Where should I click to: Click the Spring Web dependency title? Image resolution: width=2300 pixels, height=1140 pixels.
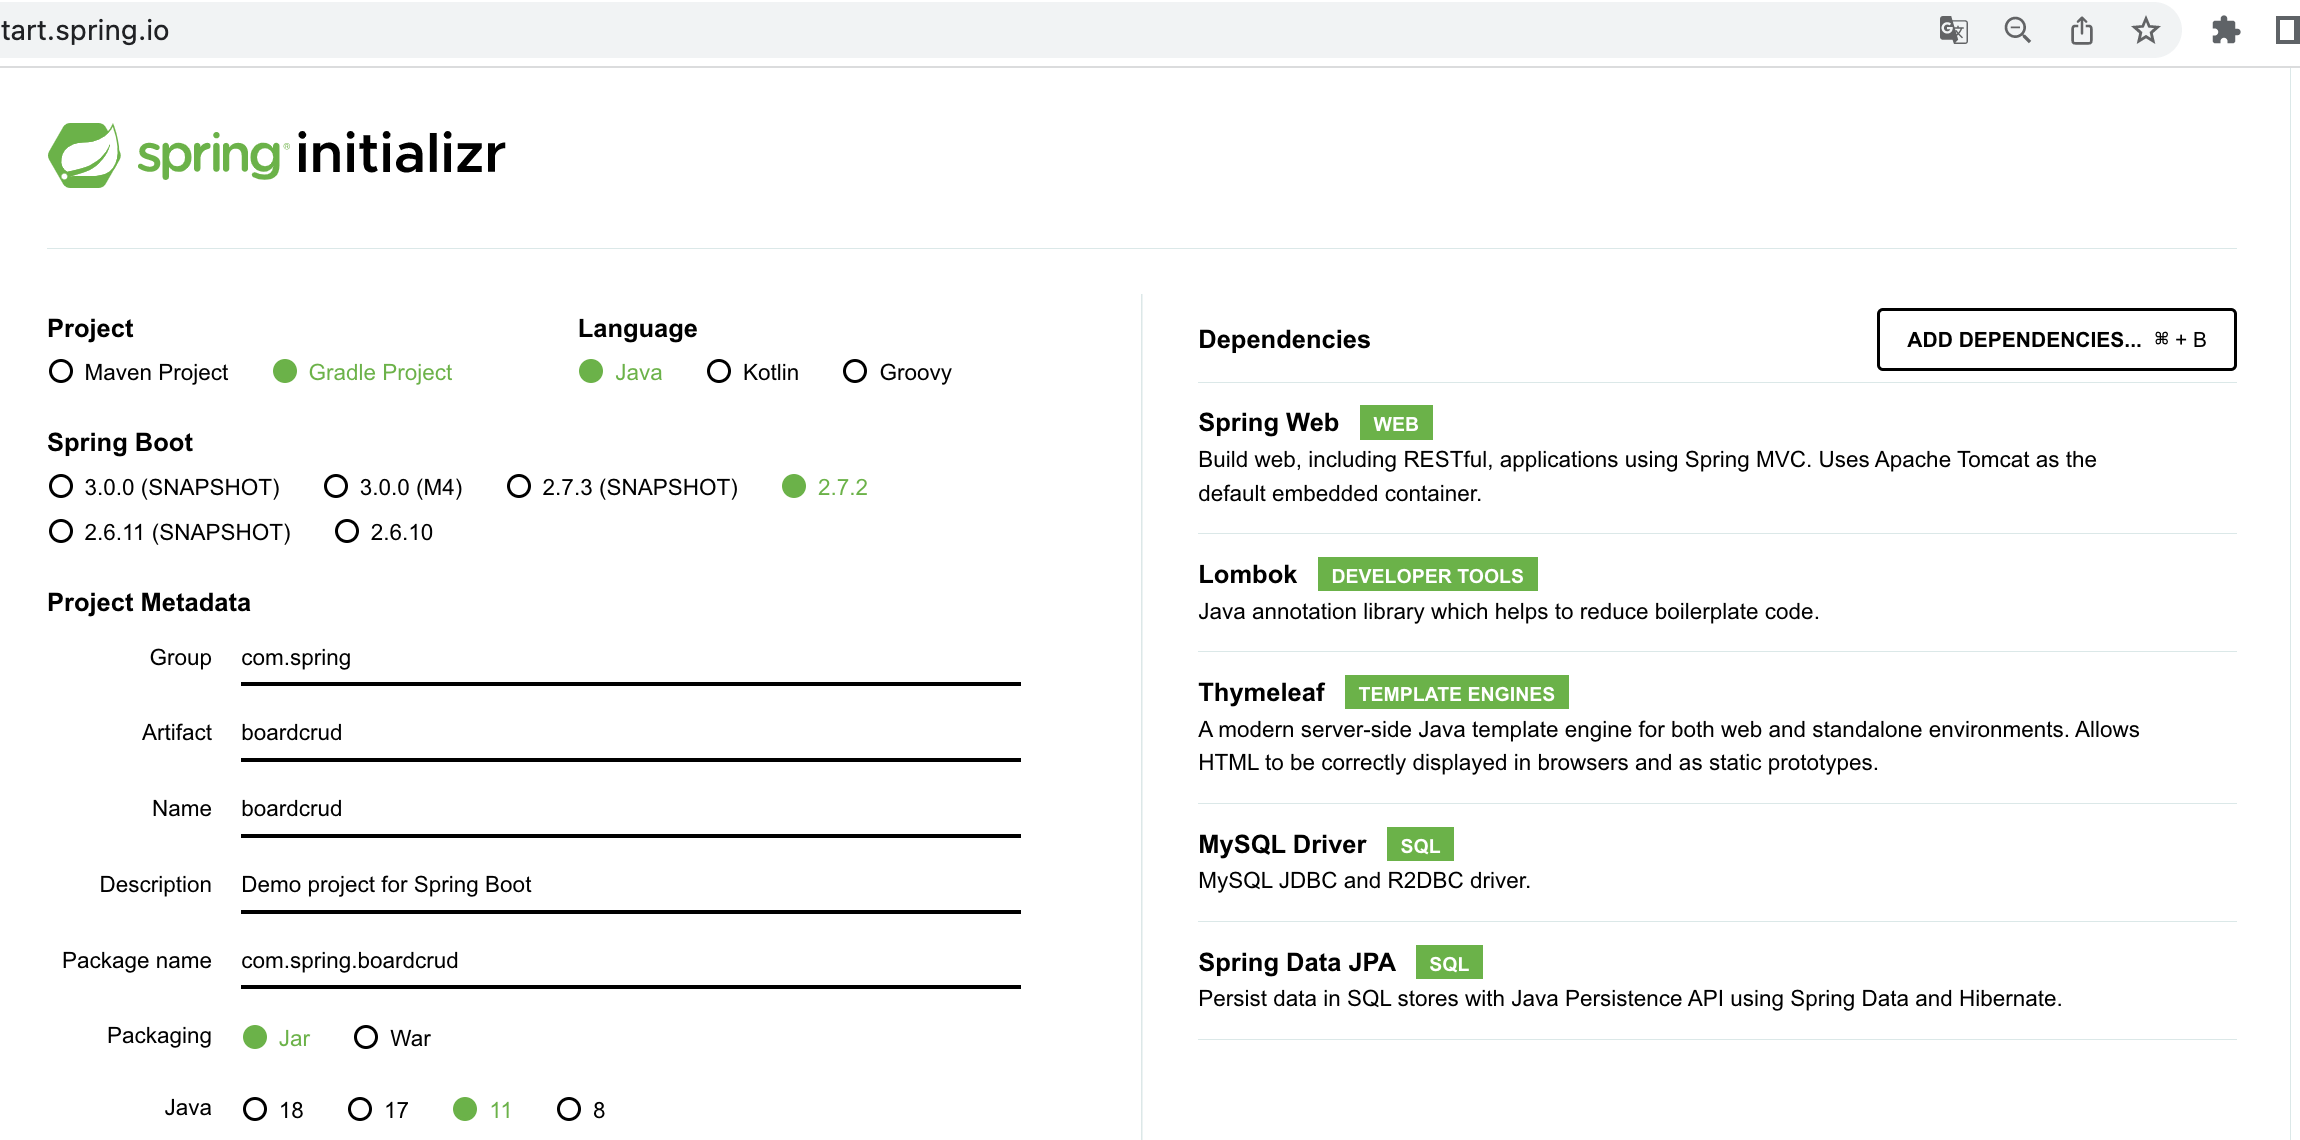pyautogui.click(x=1268, y=423)
